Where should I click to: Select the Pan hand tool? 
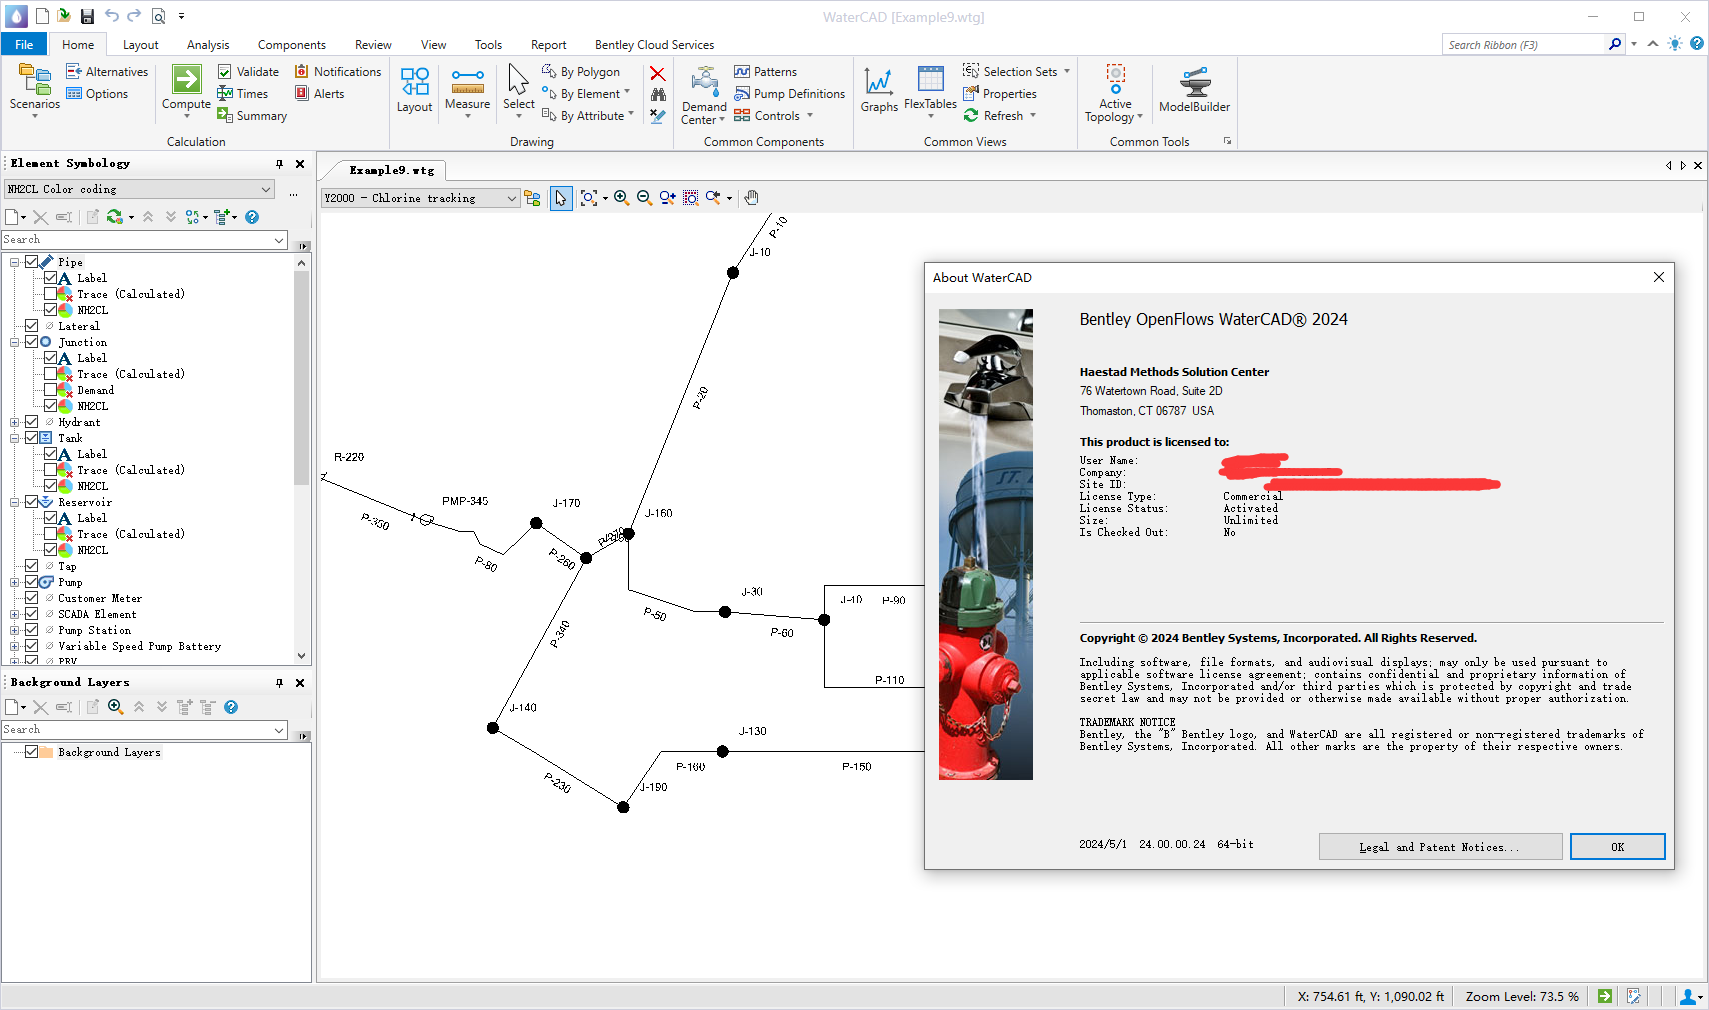pyautogui.click(x=752, y=198)
